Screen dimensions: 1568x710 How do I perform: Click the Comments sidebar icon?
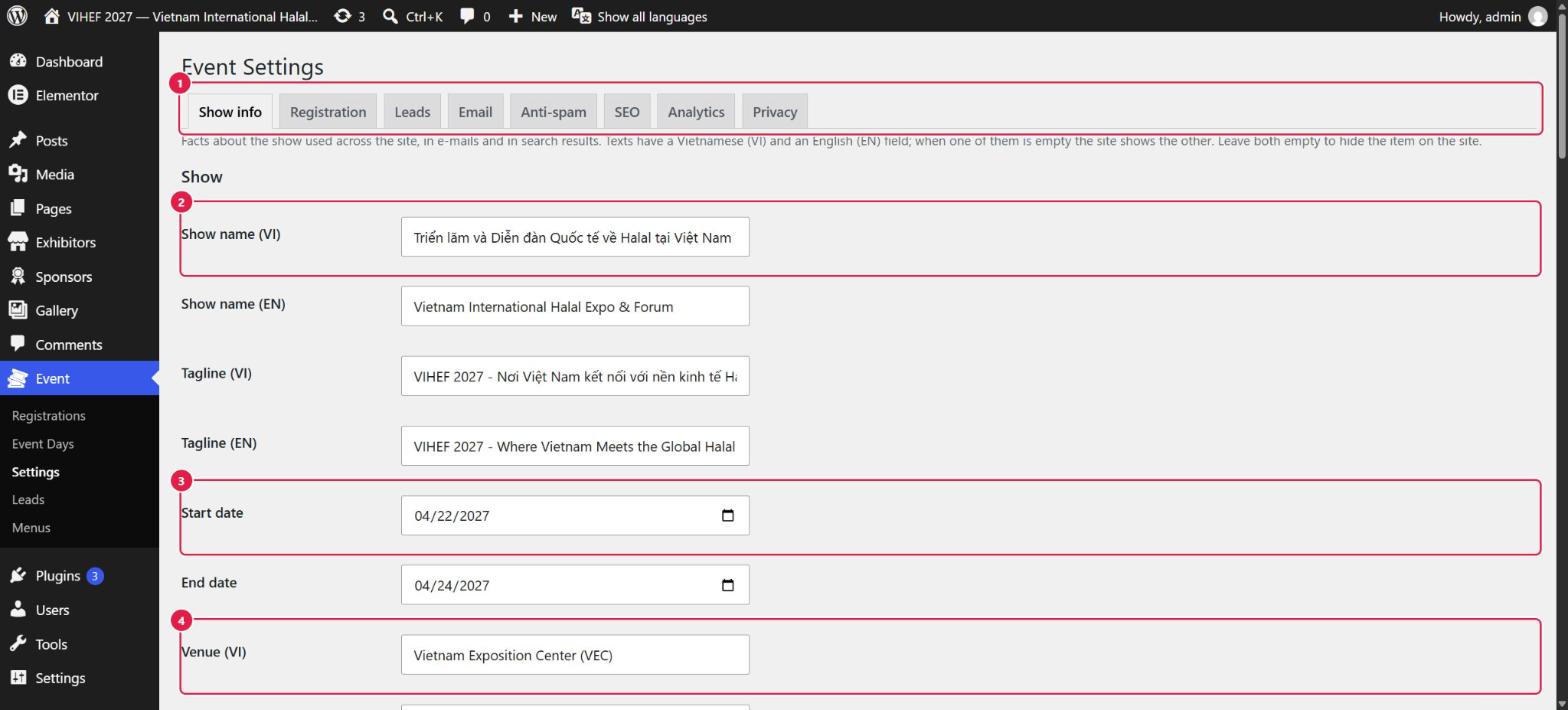pos(18,344)
